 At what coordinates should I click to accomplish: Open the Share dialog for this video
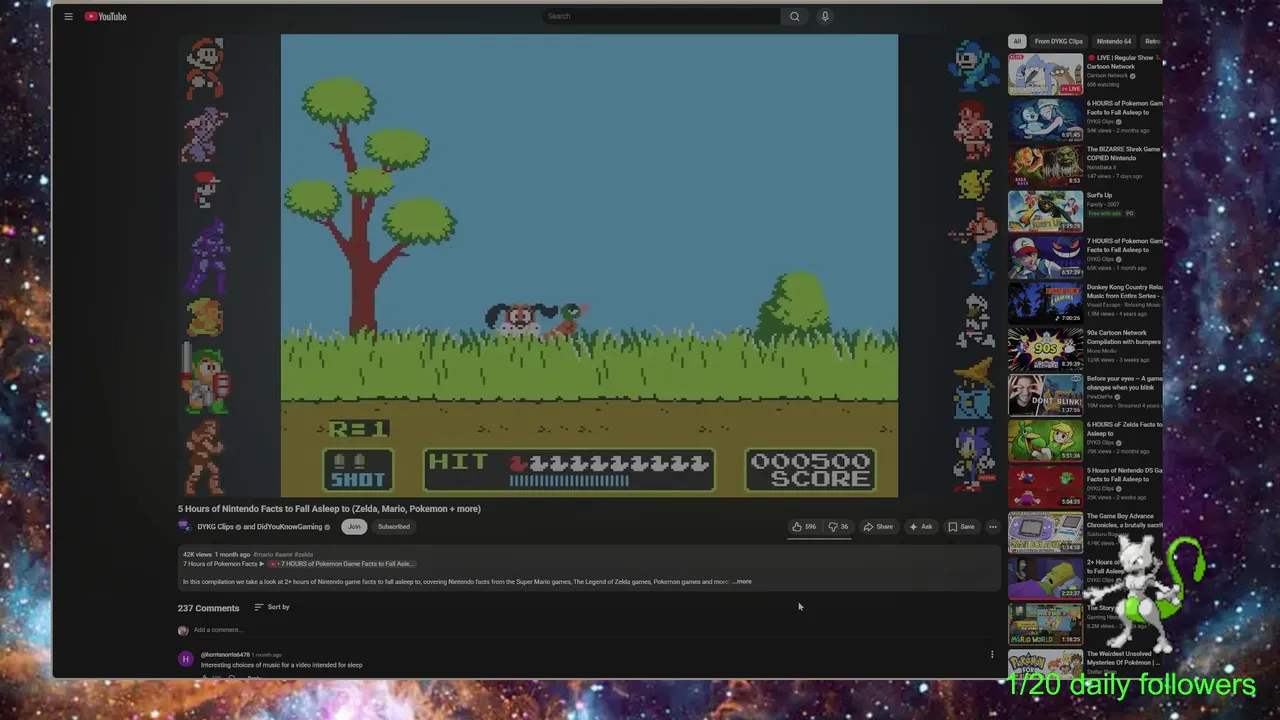coord(878,527)
